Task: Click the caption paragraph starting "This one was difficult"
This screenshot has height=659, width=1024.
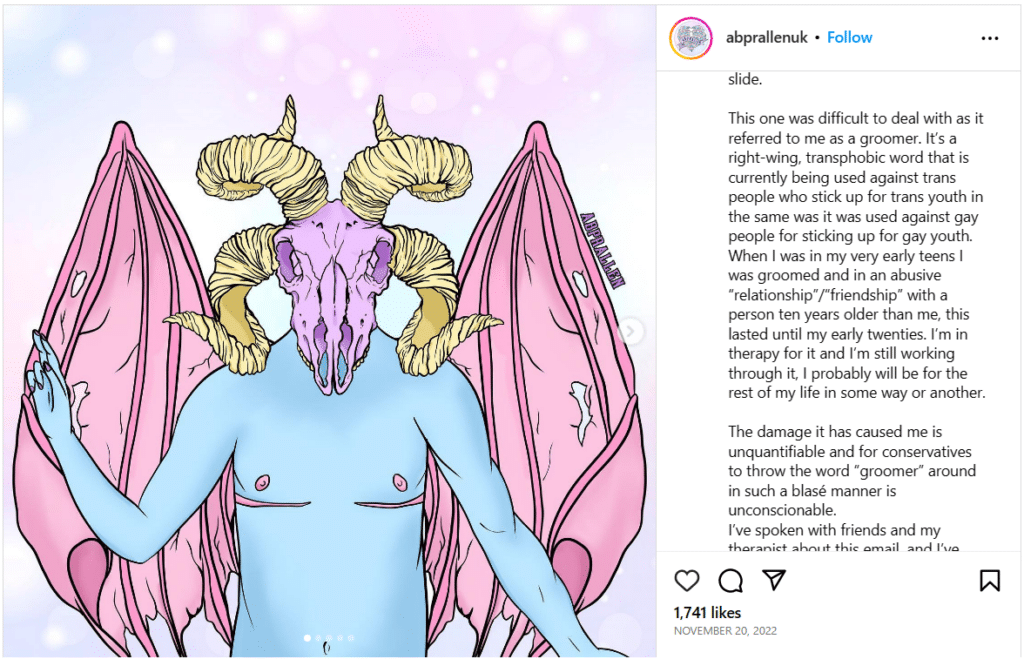Action: tap(856, 255)
